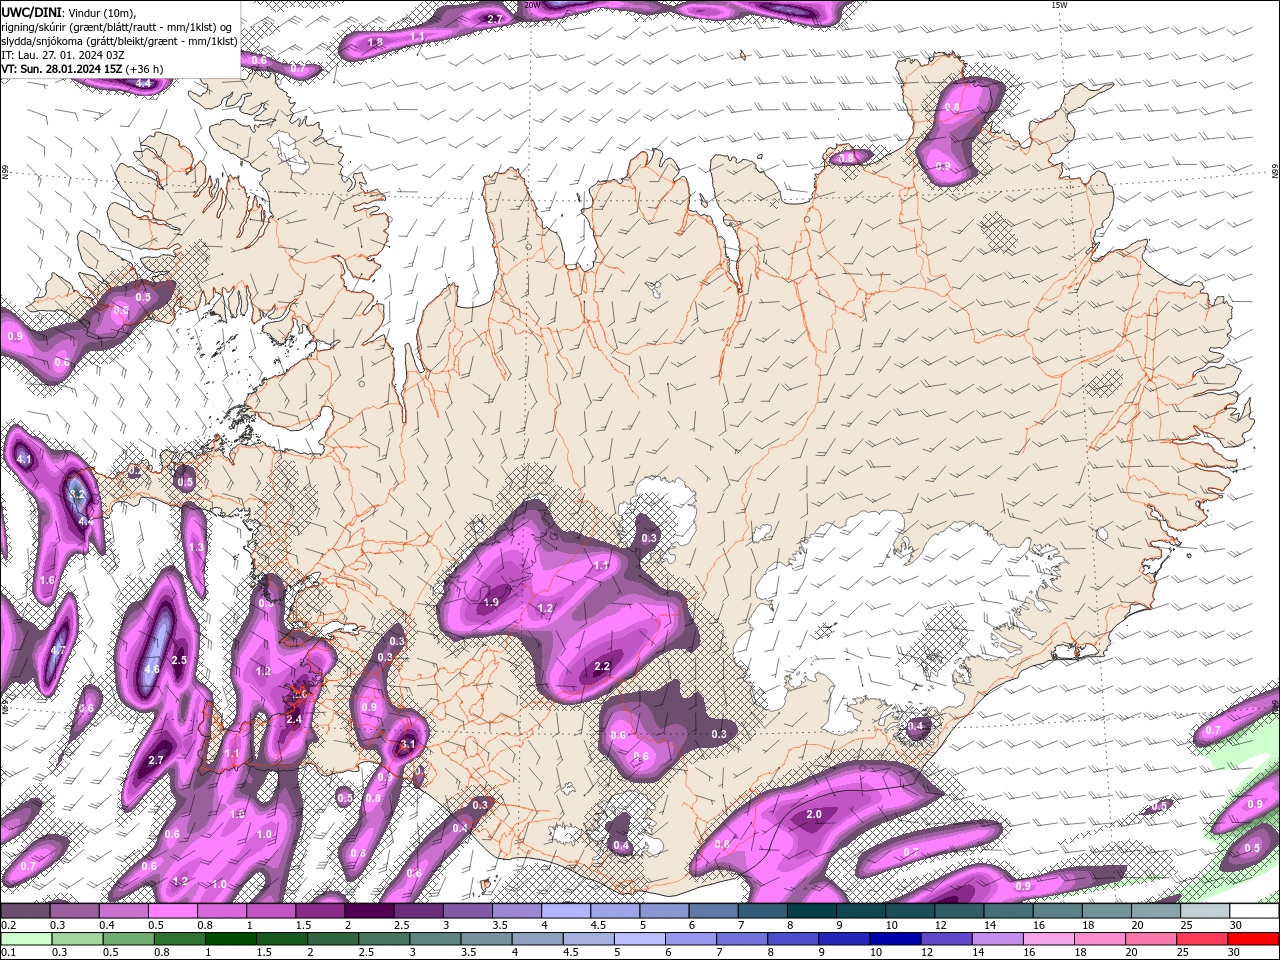This screenshot has height=960, width=1280.
Task: Click the '(+36 h)' forecast offset text
Action: pyautogui.click(x=144, y=69)
